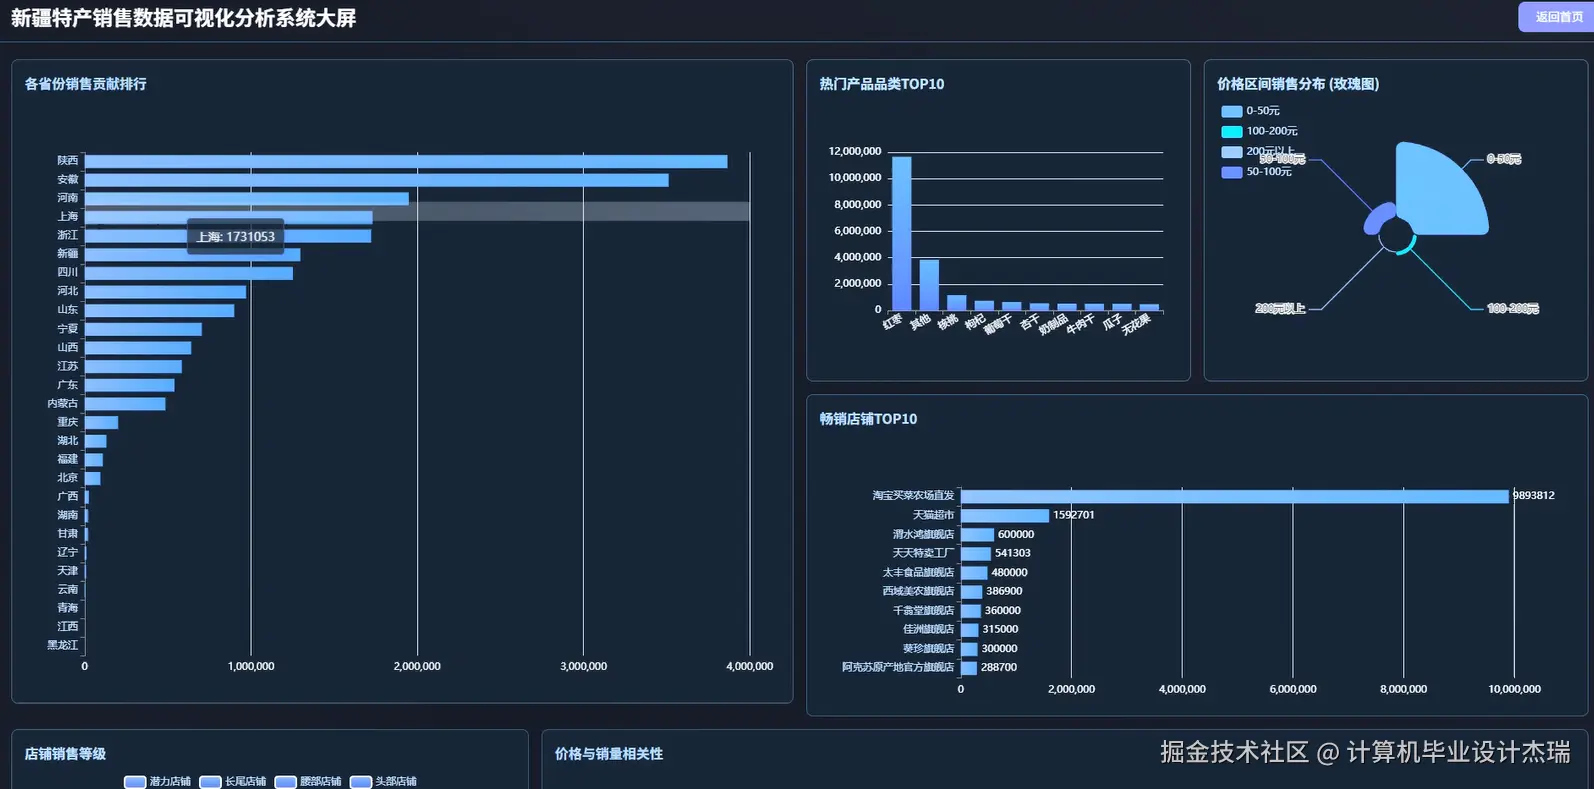Select the thin cyan 100-200元 rose slice
Image resolution: width=1594 pixels, height=789 pixels.
pyautogui.click(x=1408, y=245)
